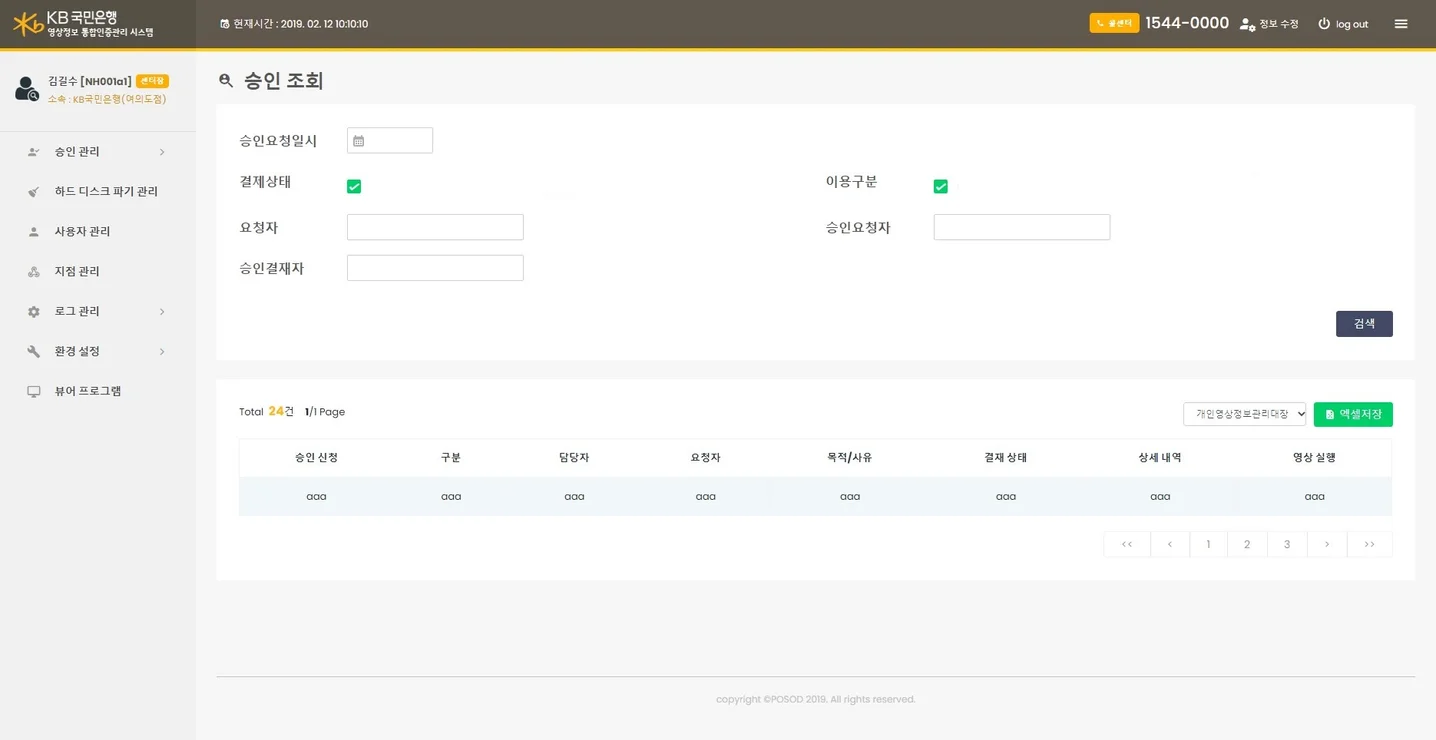Toggle the 결제상태 checkbox
The width and height of the screenshot is (1436, 740).
click(x=354, y=186)
